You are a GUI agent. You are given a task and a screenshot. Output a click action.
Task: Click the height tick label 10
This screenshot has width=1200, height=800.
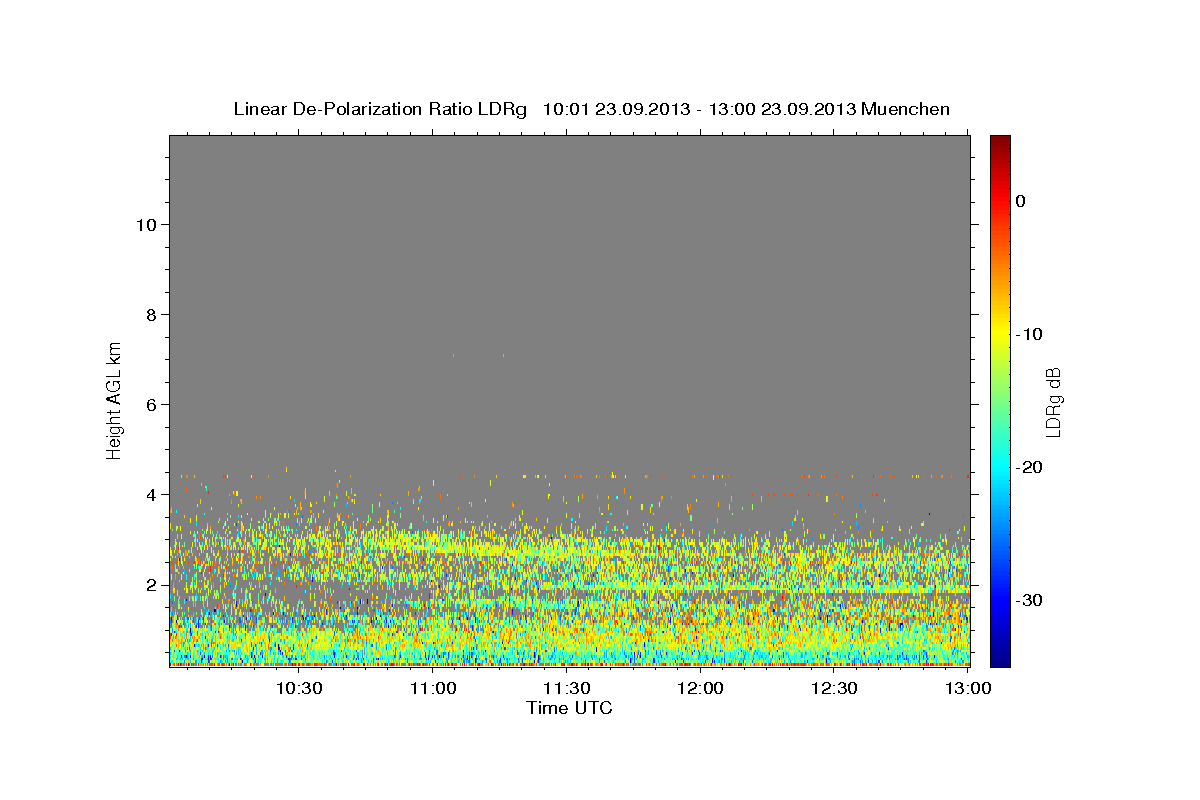pos(148,224)
